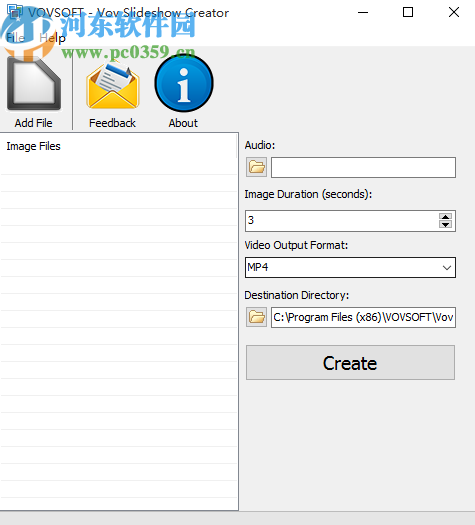Close the Vov Slideshow Creator window
This screenshot has width=475, height=525.
coord(454,12)
